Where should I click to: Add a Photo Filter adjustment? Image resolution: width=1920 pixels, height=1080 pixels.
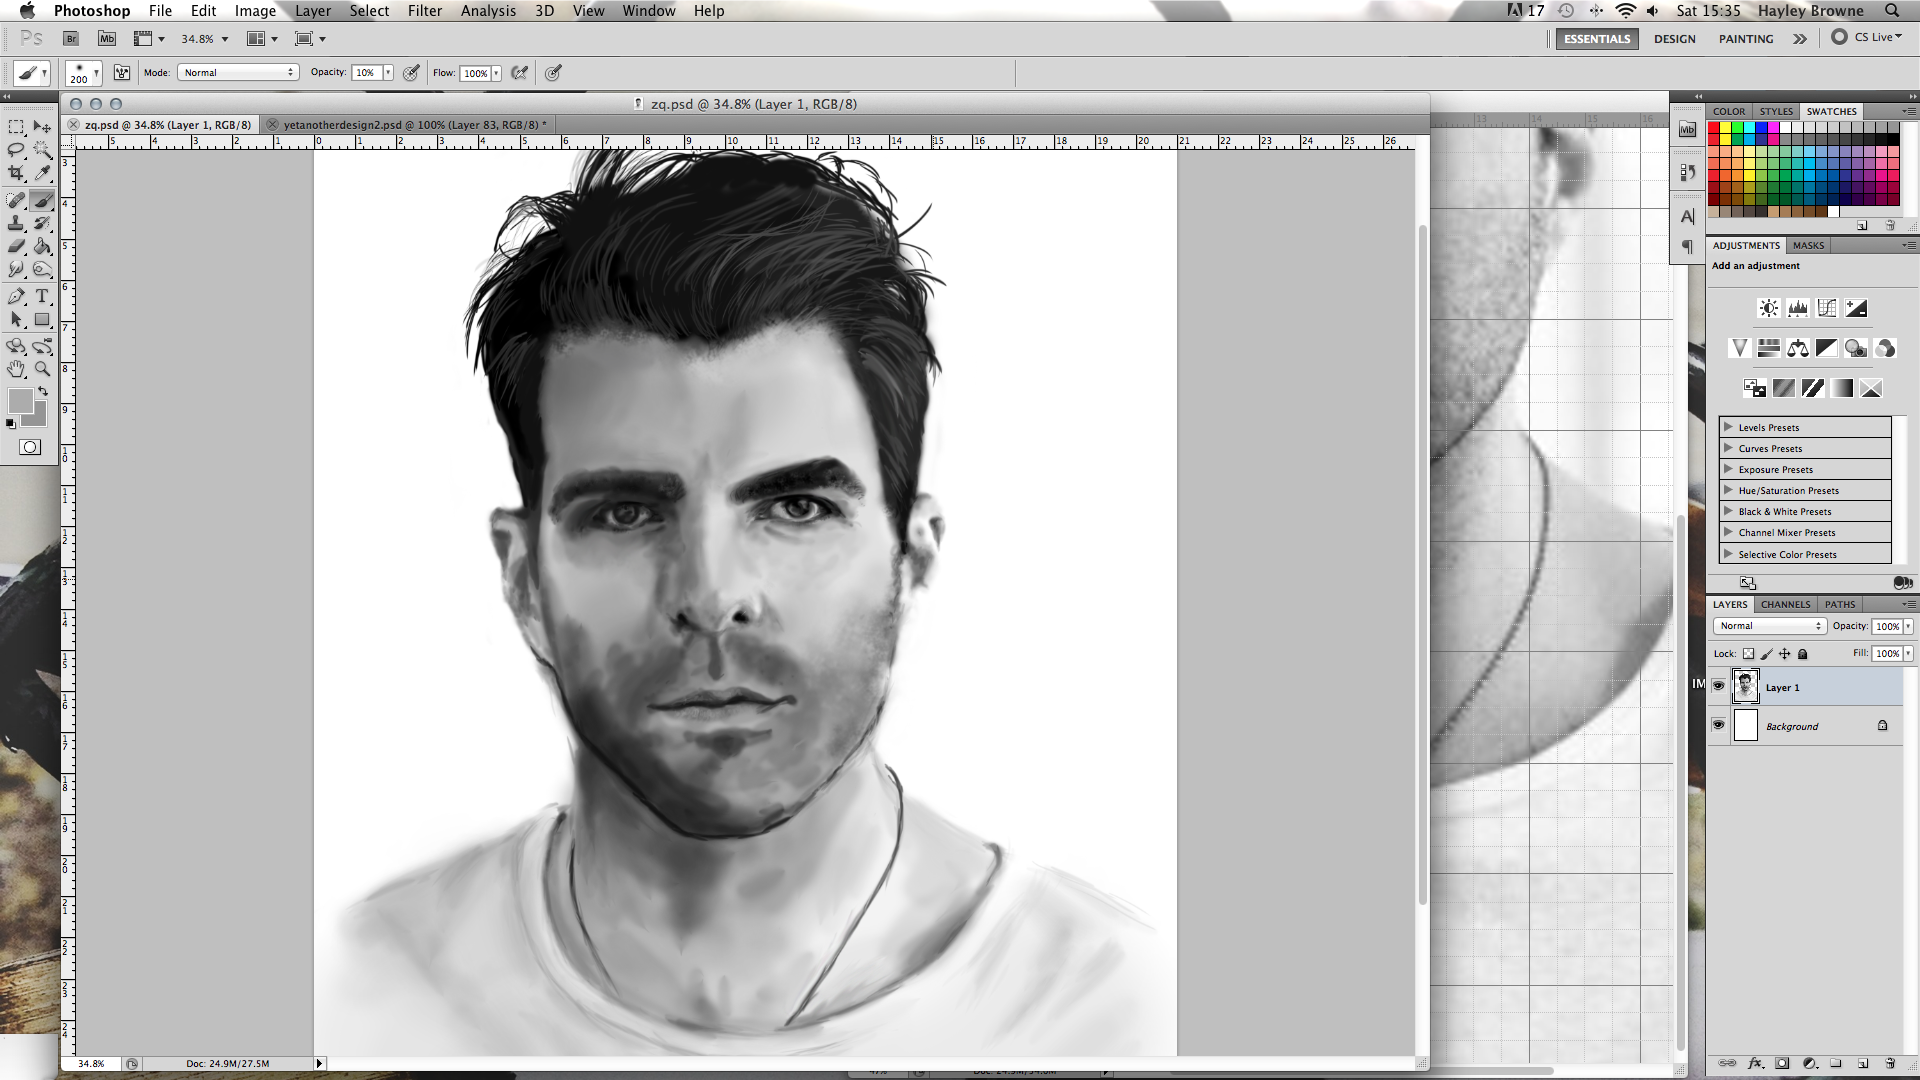(1856, 348)
